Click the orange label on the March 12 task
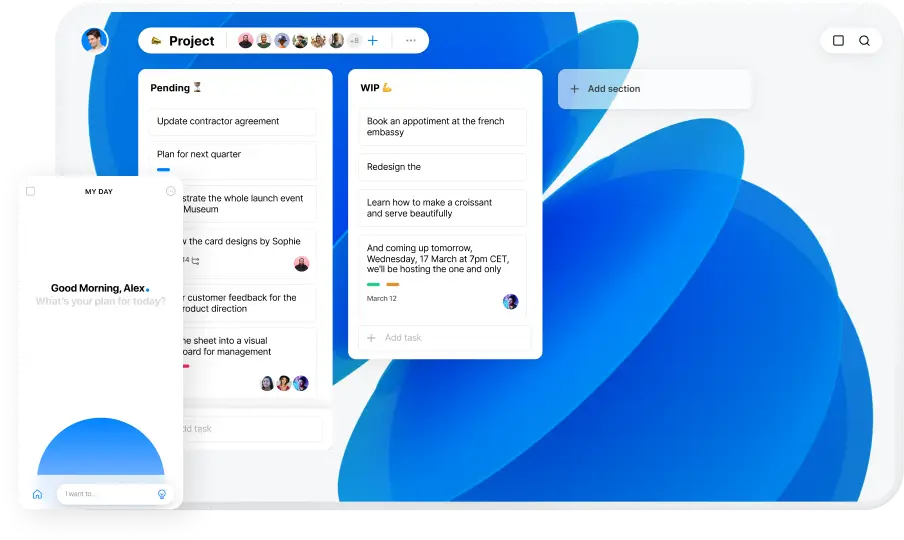 click(x=393, y=284)
